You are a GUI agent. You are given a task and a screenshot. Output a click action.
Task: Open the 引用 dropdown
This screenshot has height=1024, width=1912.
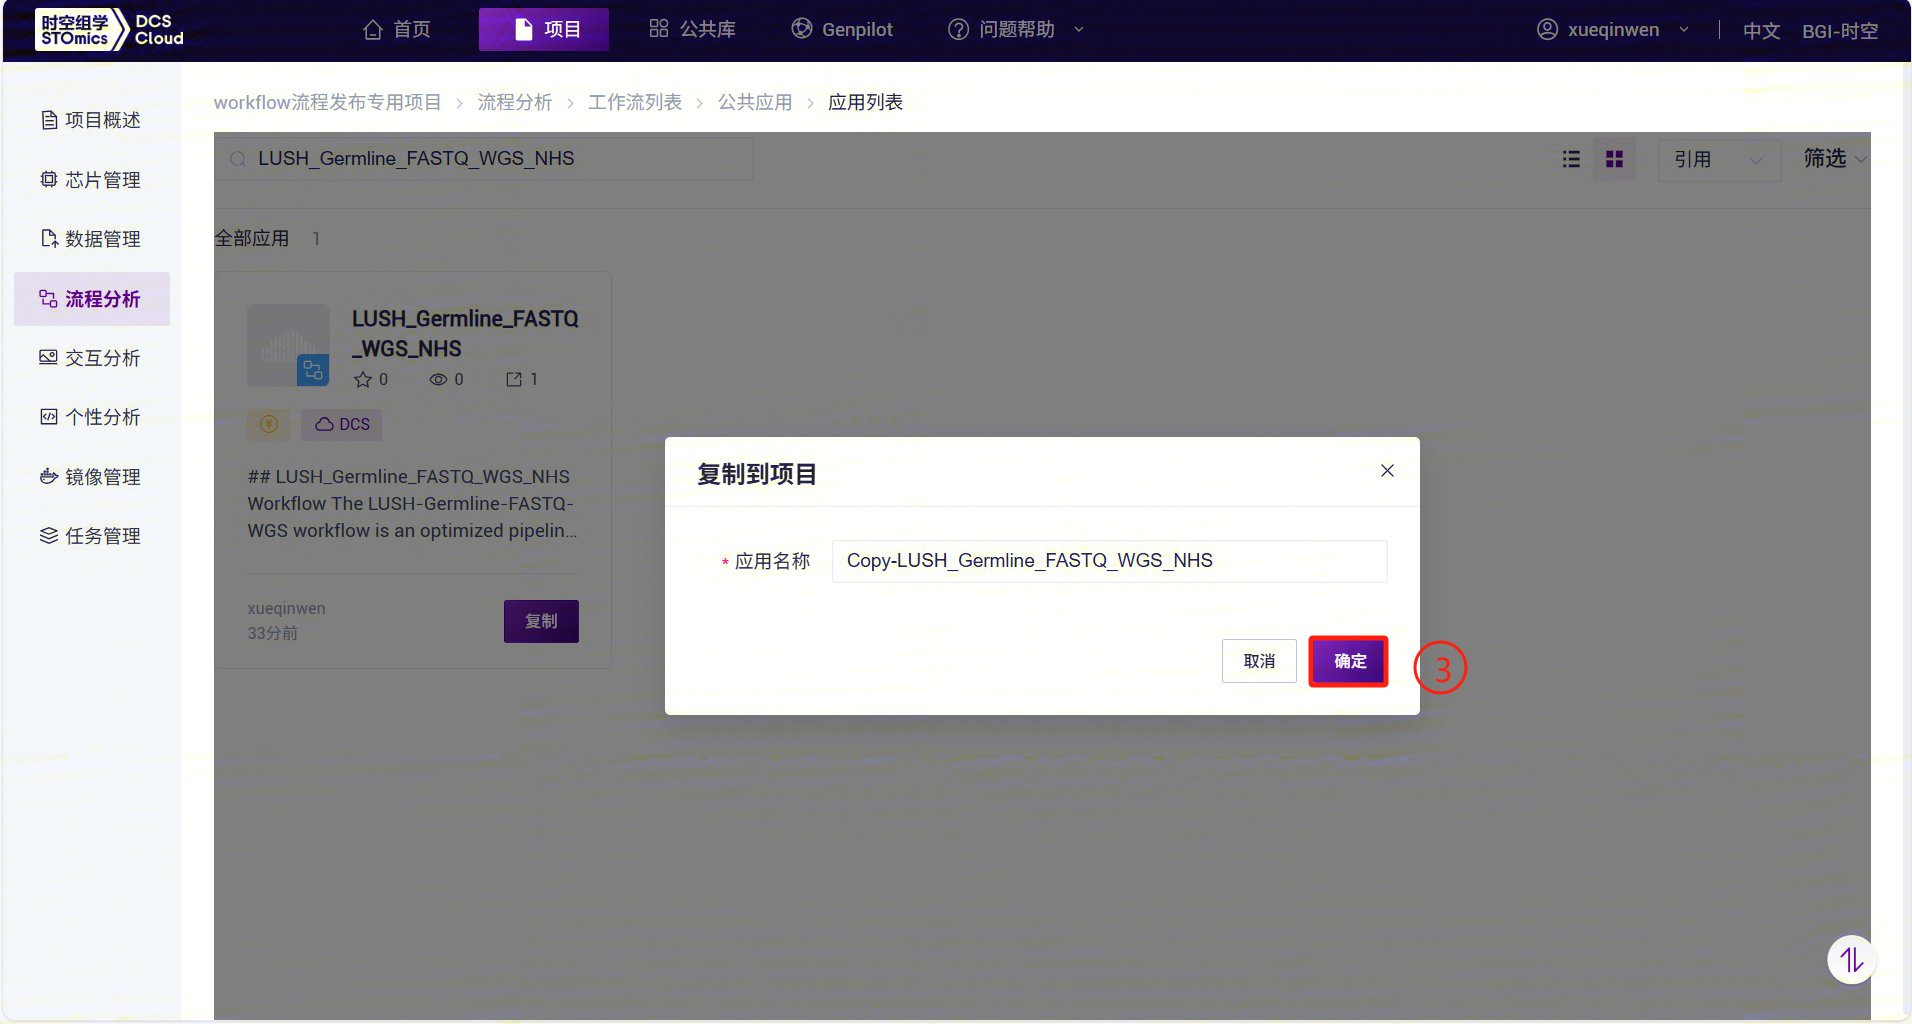click(x=1719, y=159)
